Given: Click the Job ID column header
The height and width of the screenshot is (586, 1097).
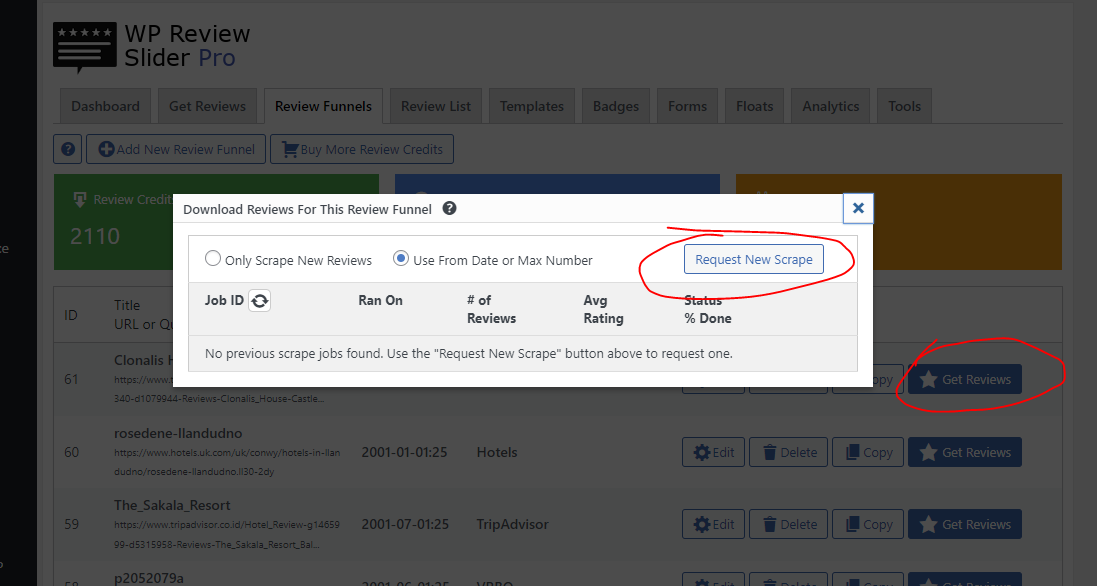Looking at the screenshot, I should [x=224, y=300].
